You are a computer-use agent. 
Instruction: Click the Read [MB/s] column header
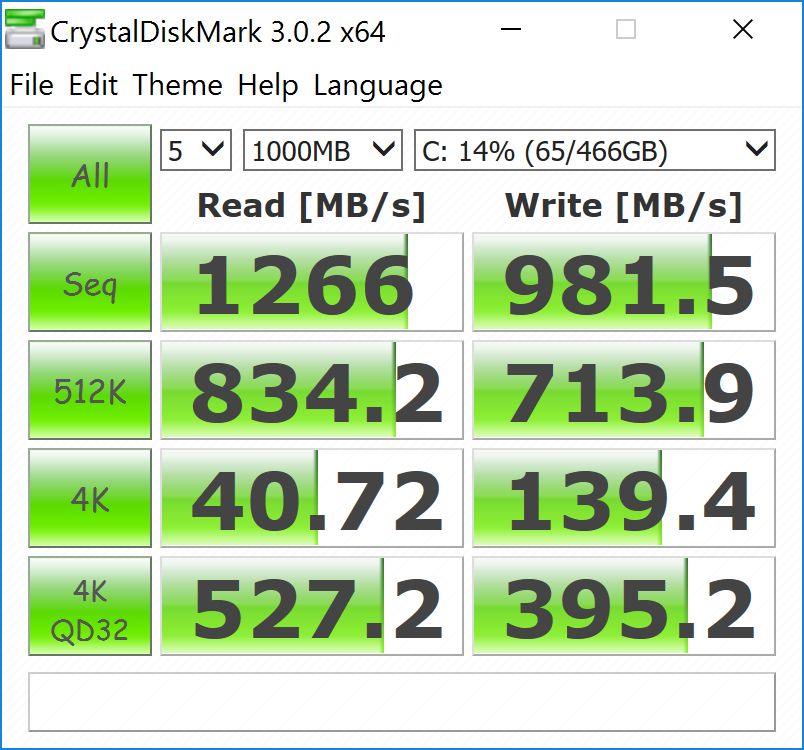[312, 206]
